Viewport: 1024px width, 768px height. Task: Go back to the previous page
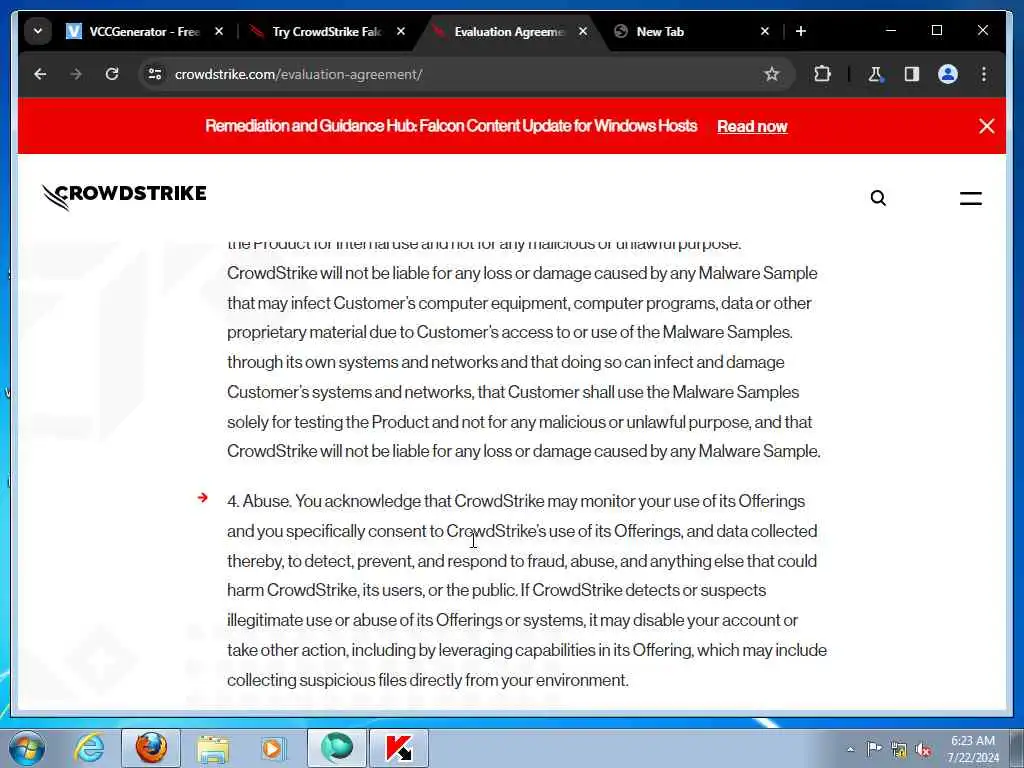pos(40,74)
